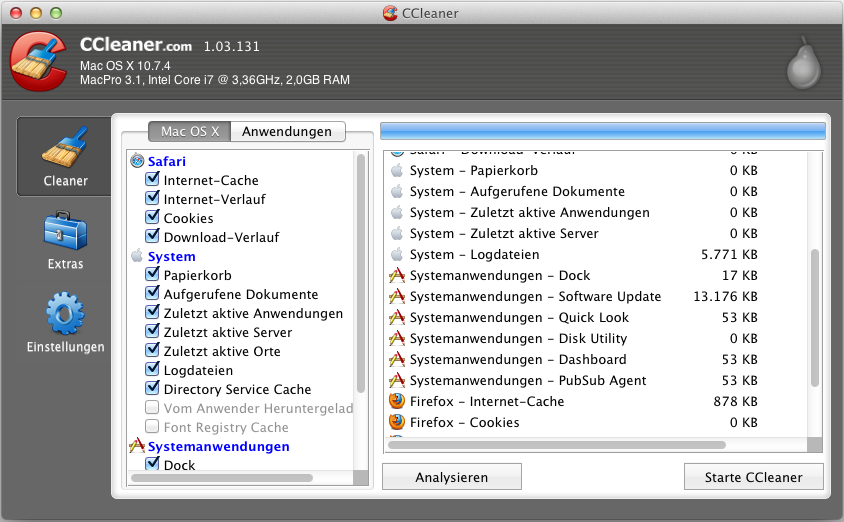Open the Extras toolbox icon
This screenshot has height=522, width=844.
point(65,231)
